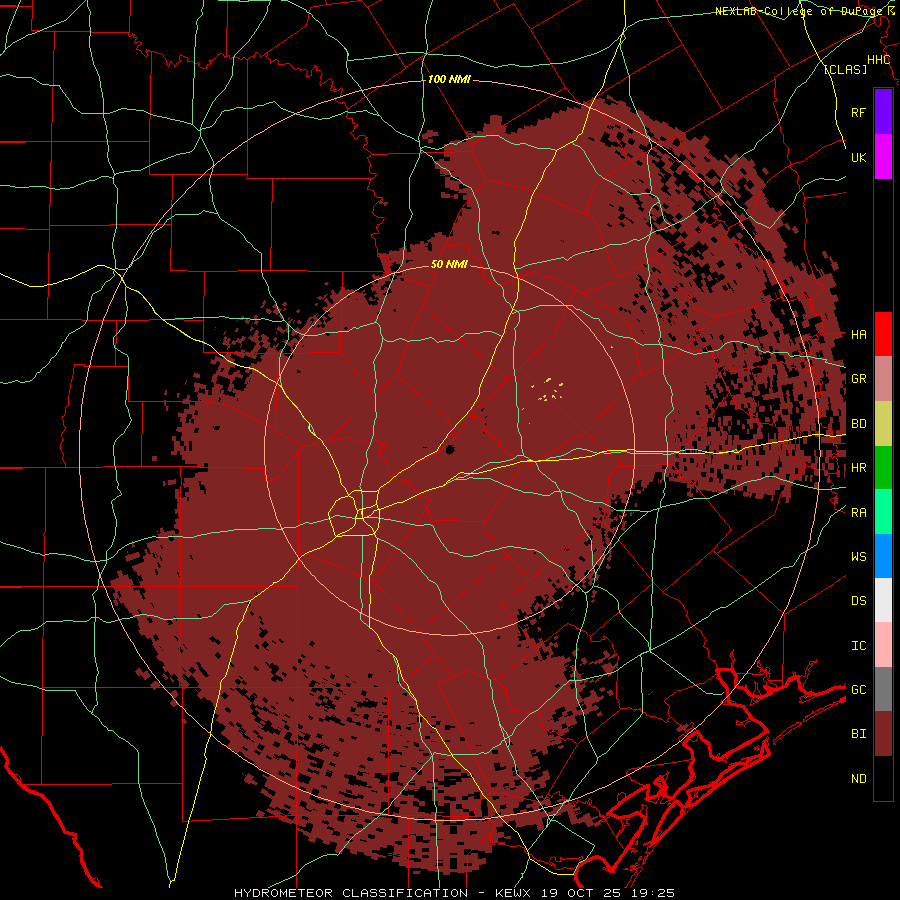Click the BD legend label
This screenshot has width=900, height=900.
click(x=858, y=424)
